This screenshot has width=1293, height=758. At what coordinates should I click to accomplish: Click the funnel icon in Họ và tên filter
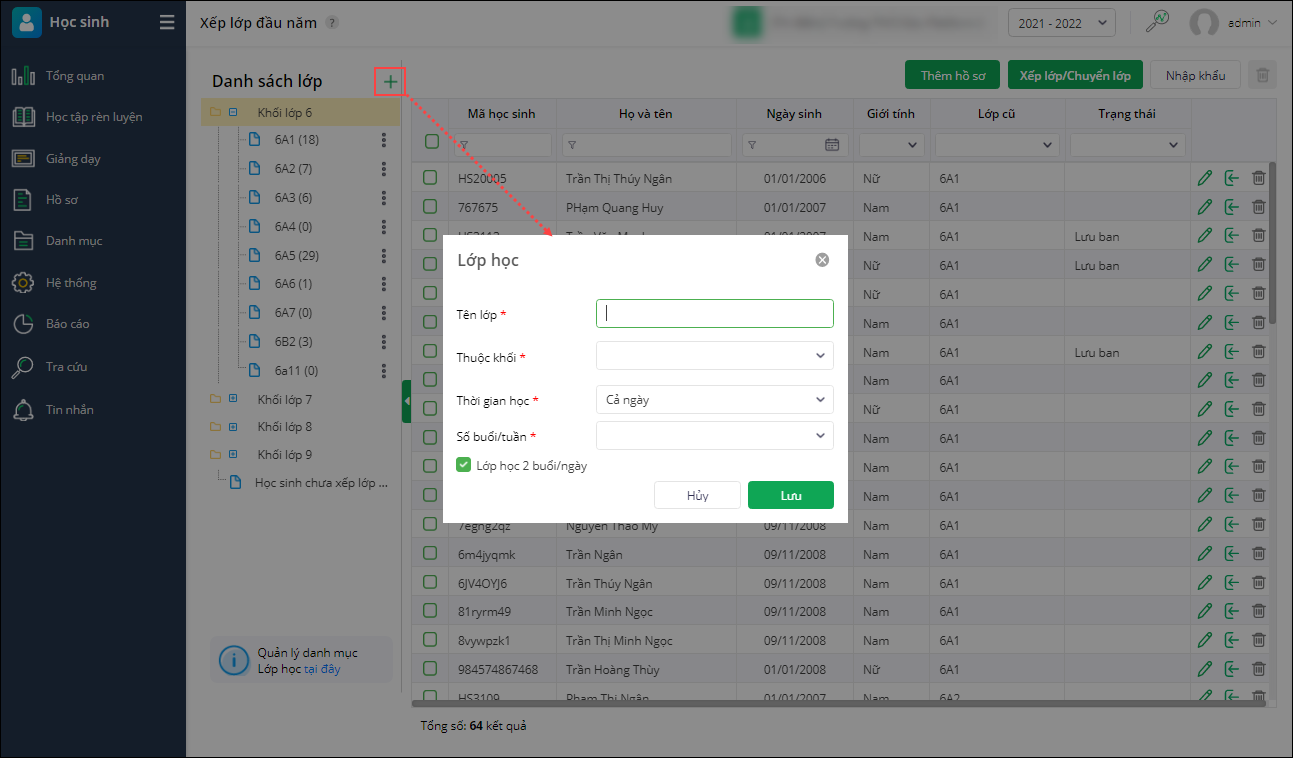click(571, 145)
